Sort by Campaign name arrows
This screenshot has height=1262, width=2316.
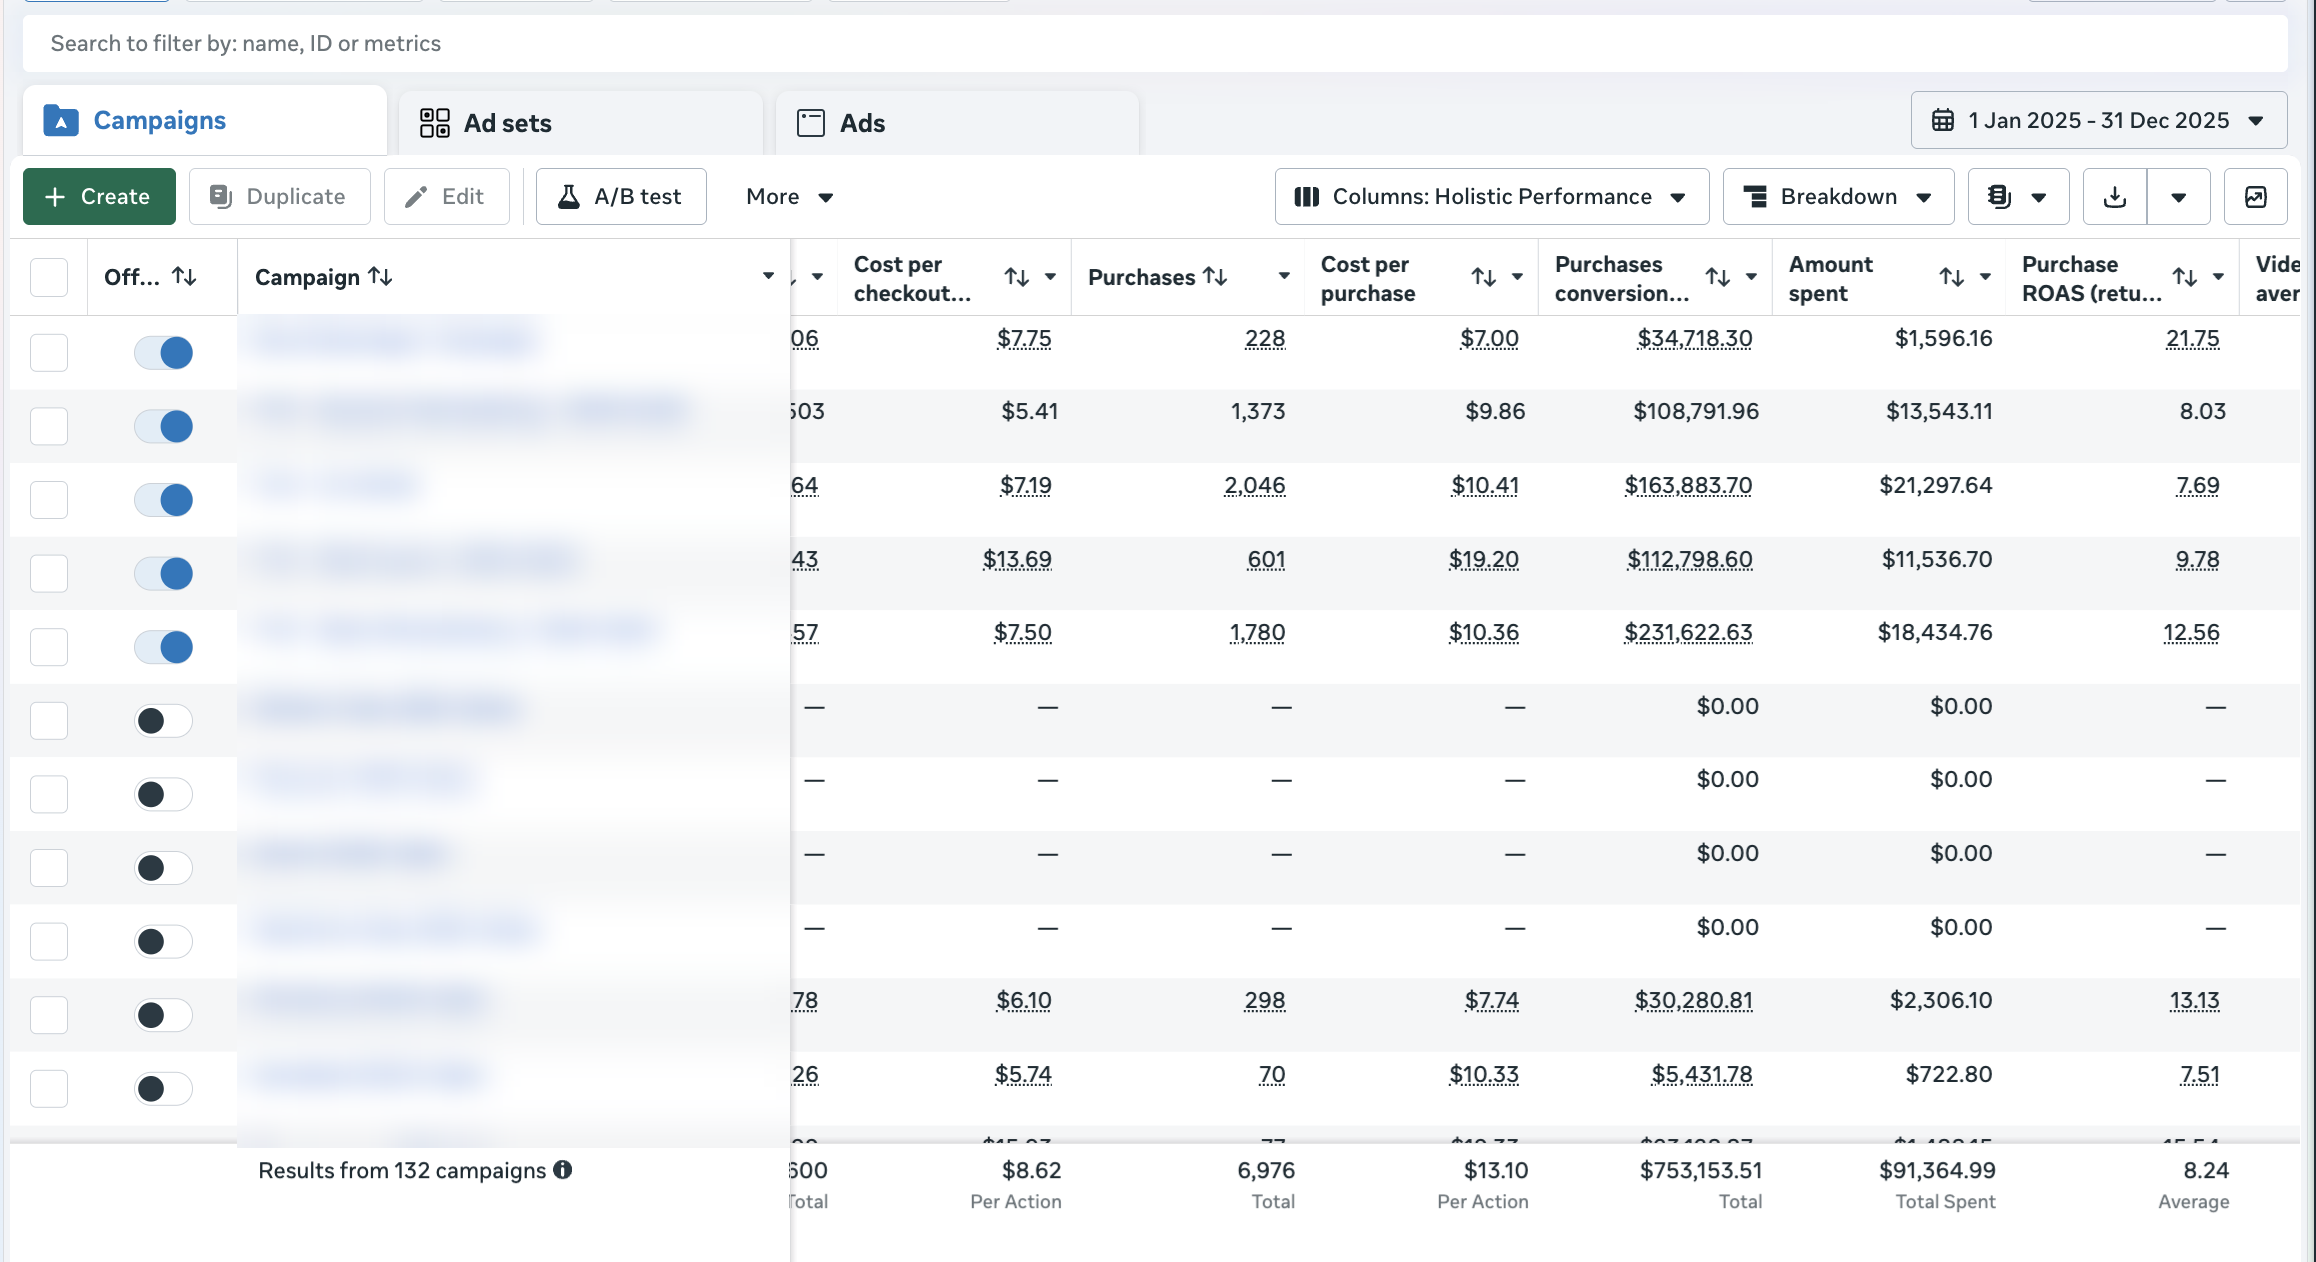[380, 276]
